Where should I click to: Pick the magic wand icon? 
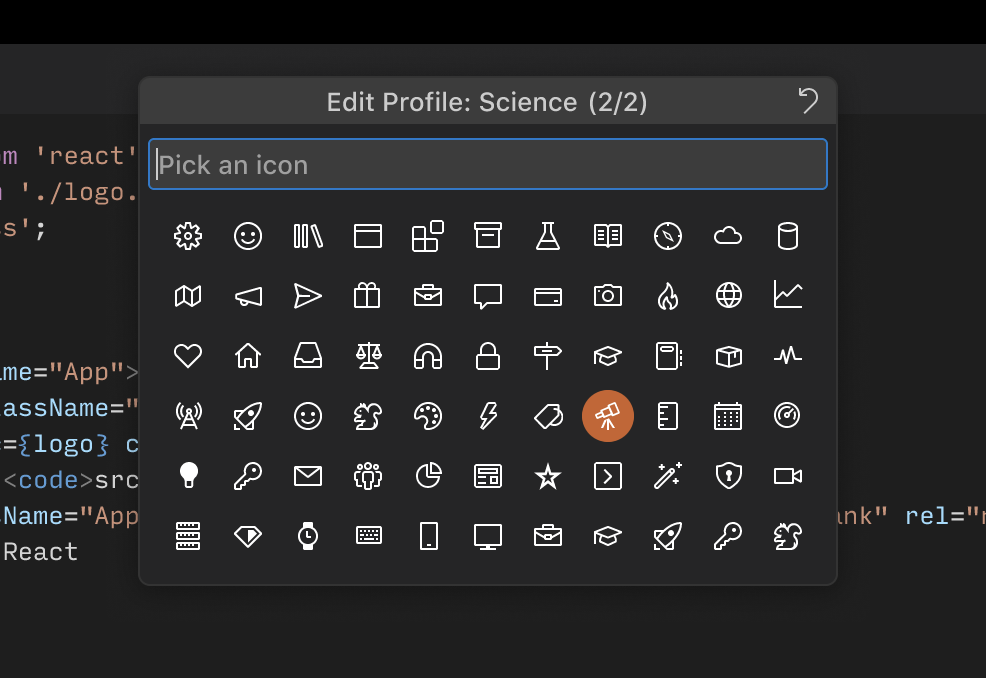pos(668,476)
